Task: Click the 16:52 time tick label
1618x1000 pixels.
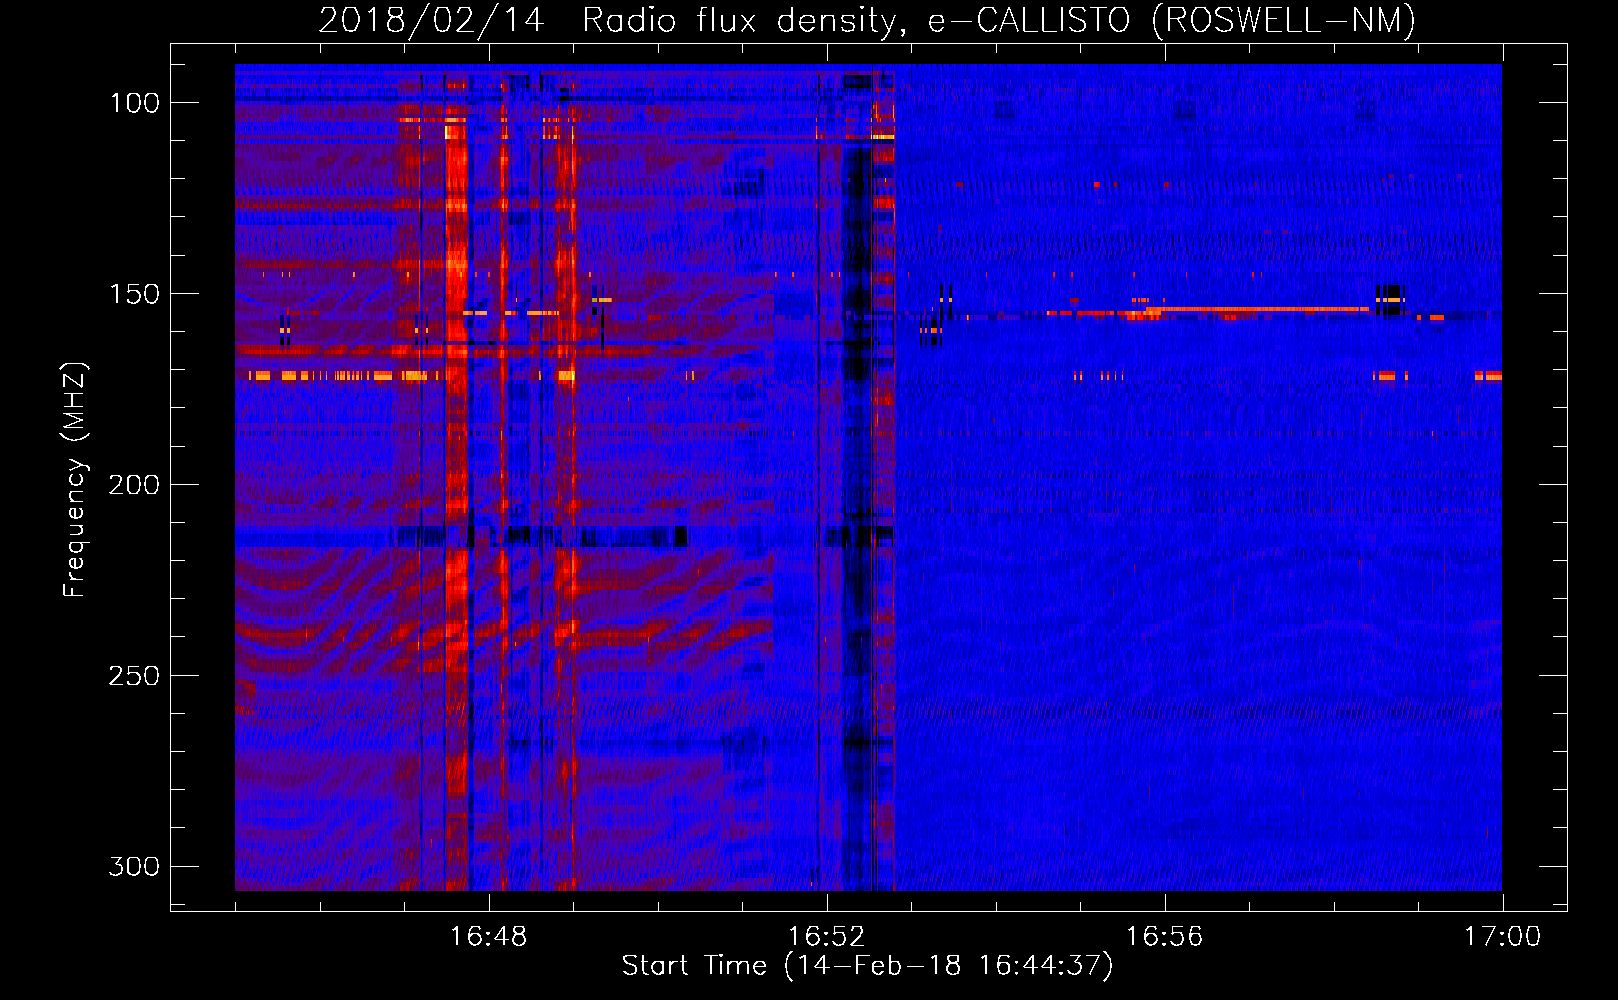Action: click(827, 937)
